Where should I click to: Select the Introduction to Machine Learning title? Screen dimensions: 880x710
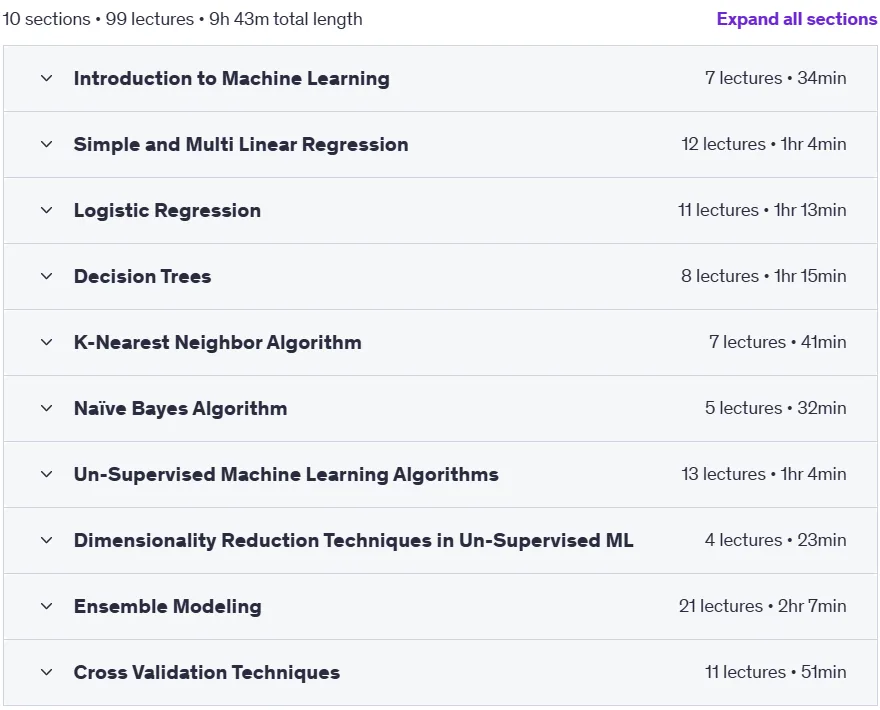click(x=232, y=78)
